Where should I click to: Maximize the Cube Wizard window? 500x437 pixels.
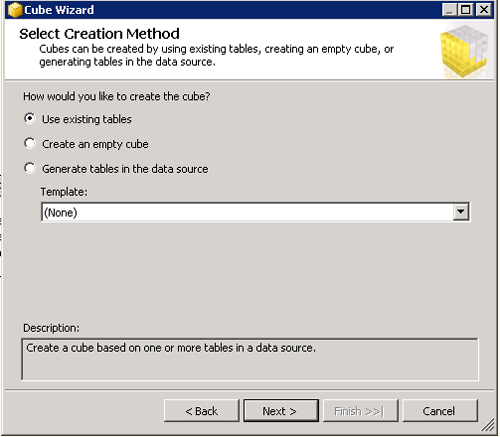[466, 10]
